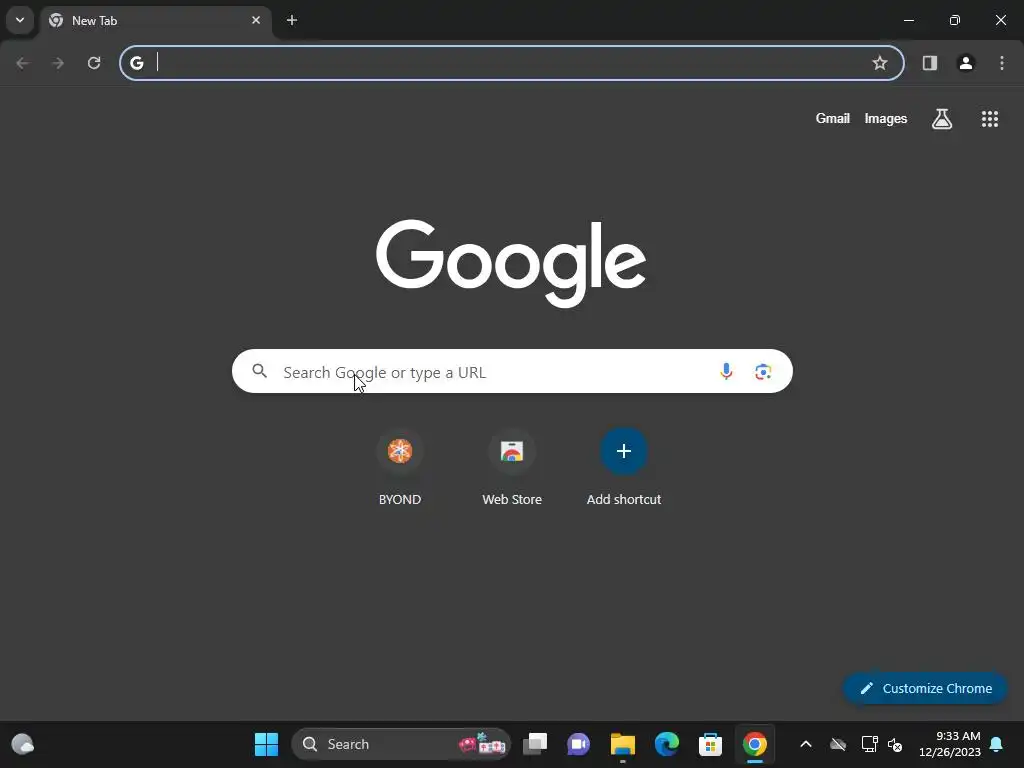Start voice search with microphone icon
Image resolution: width=1024 pixels, height=768 pixels.
(x=726, y=371)
